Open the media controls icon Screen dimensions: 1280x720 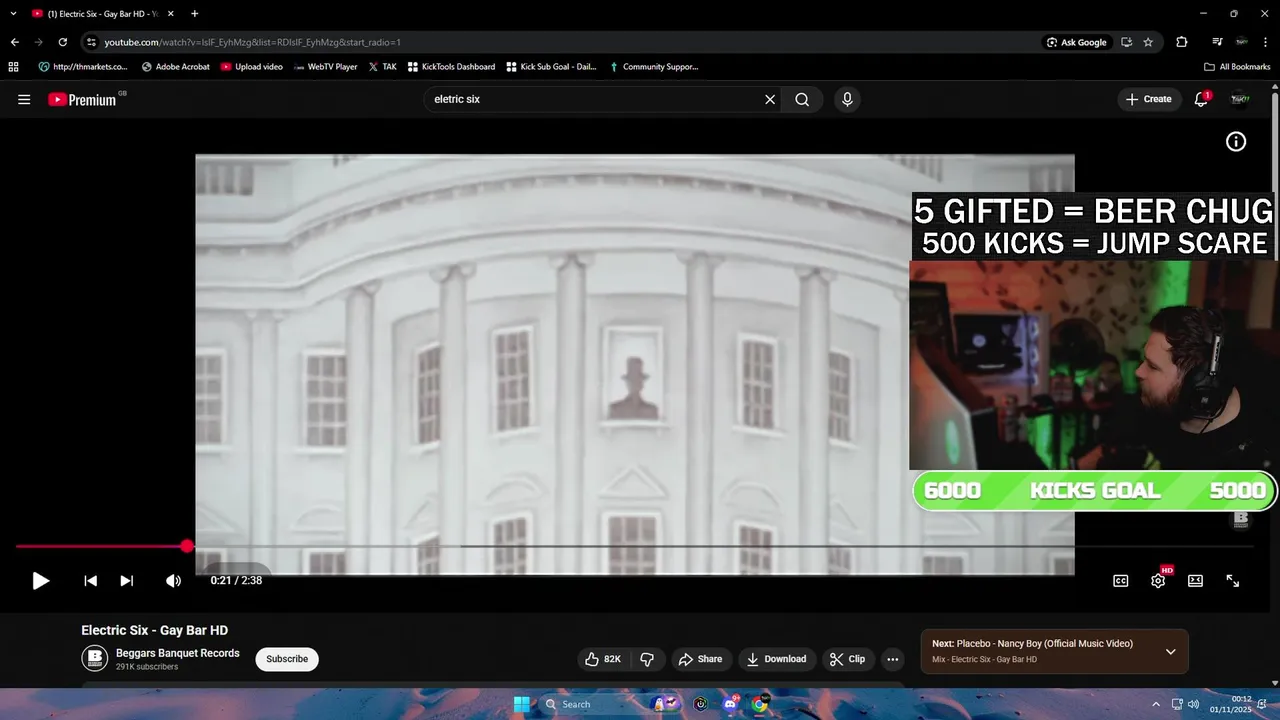coord(1217,42)
